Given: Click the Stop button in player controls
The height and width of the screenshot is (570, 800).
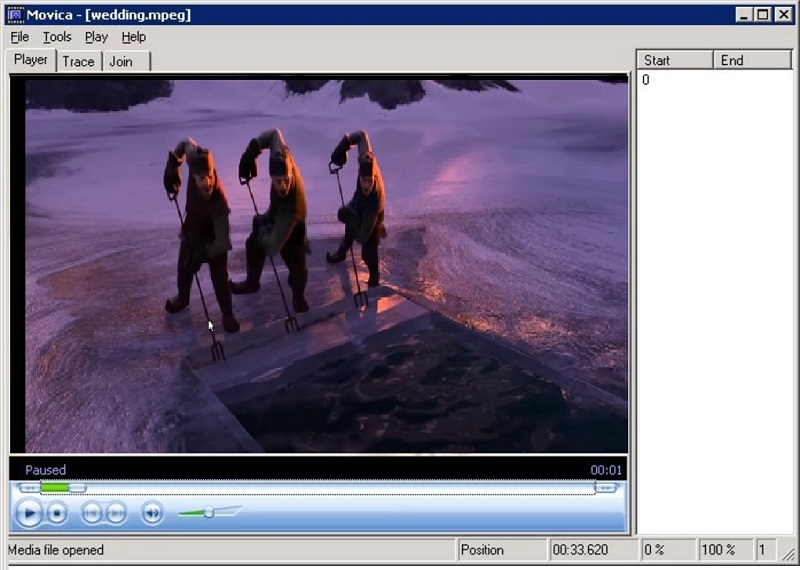Looking at the screenshot, I should click(x=57, y=513).
